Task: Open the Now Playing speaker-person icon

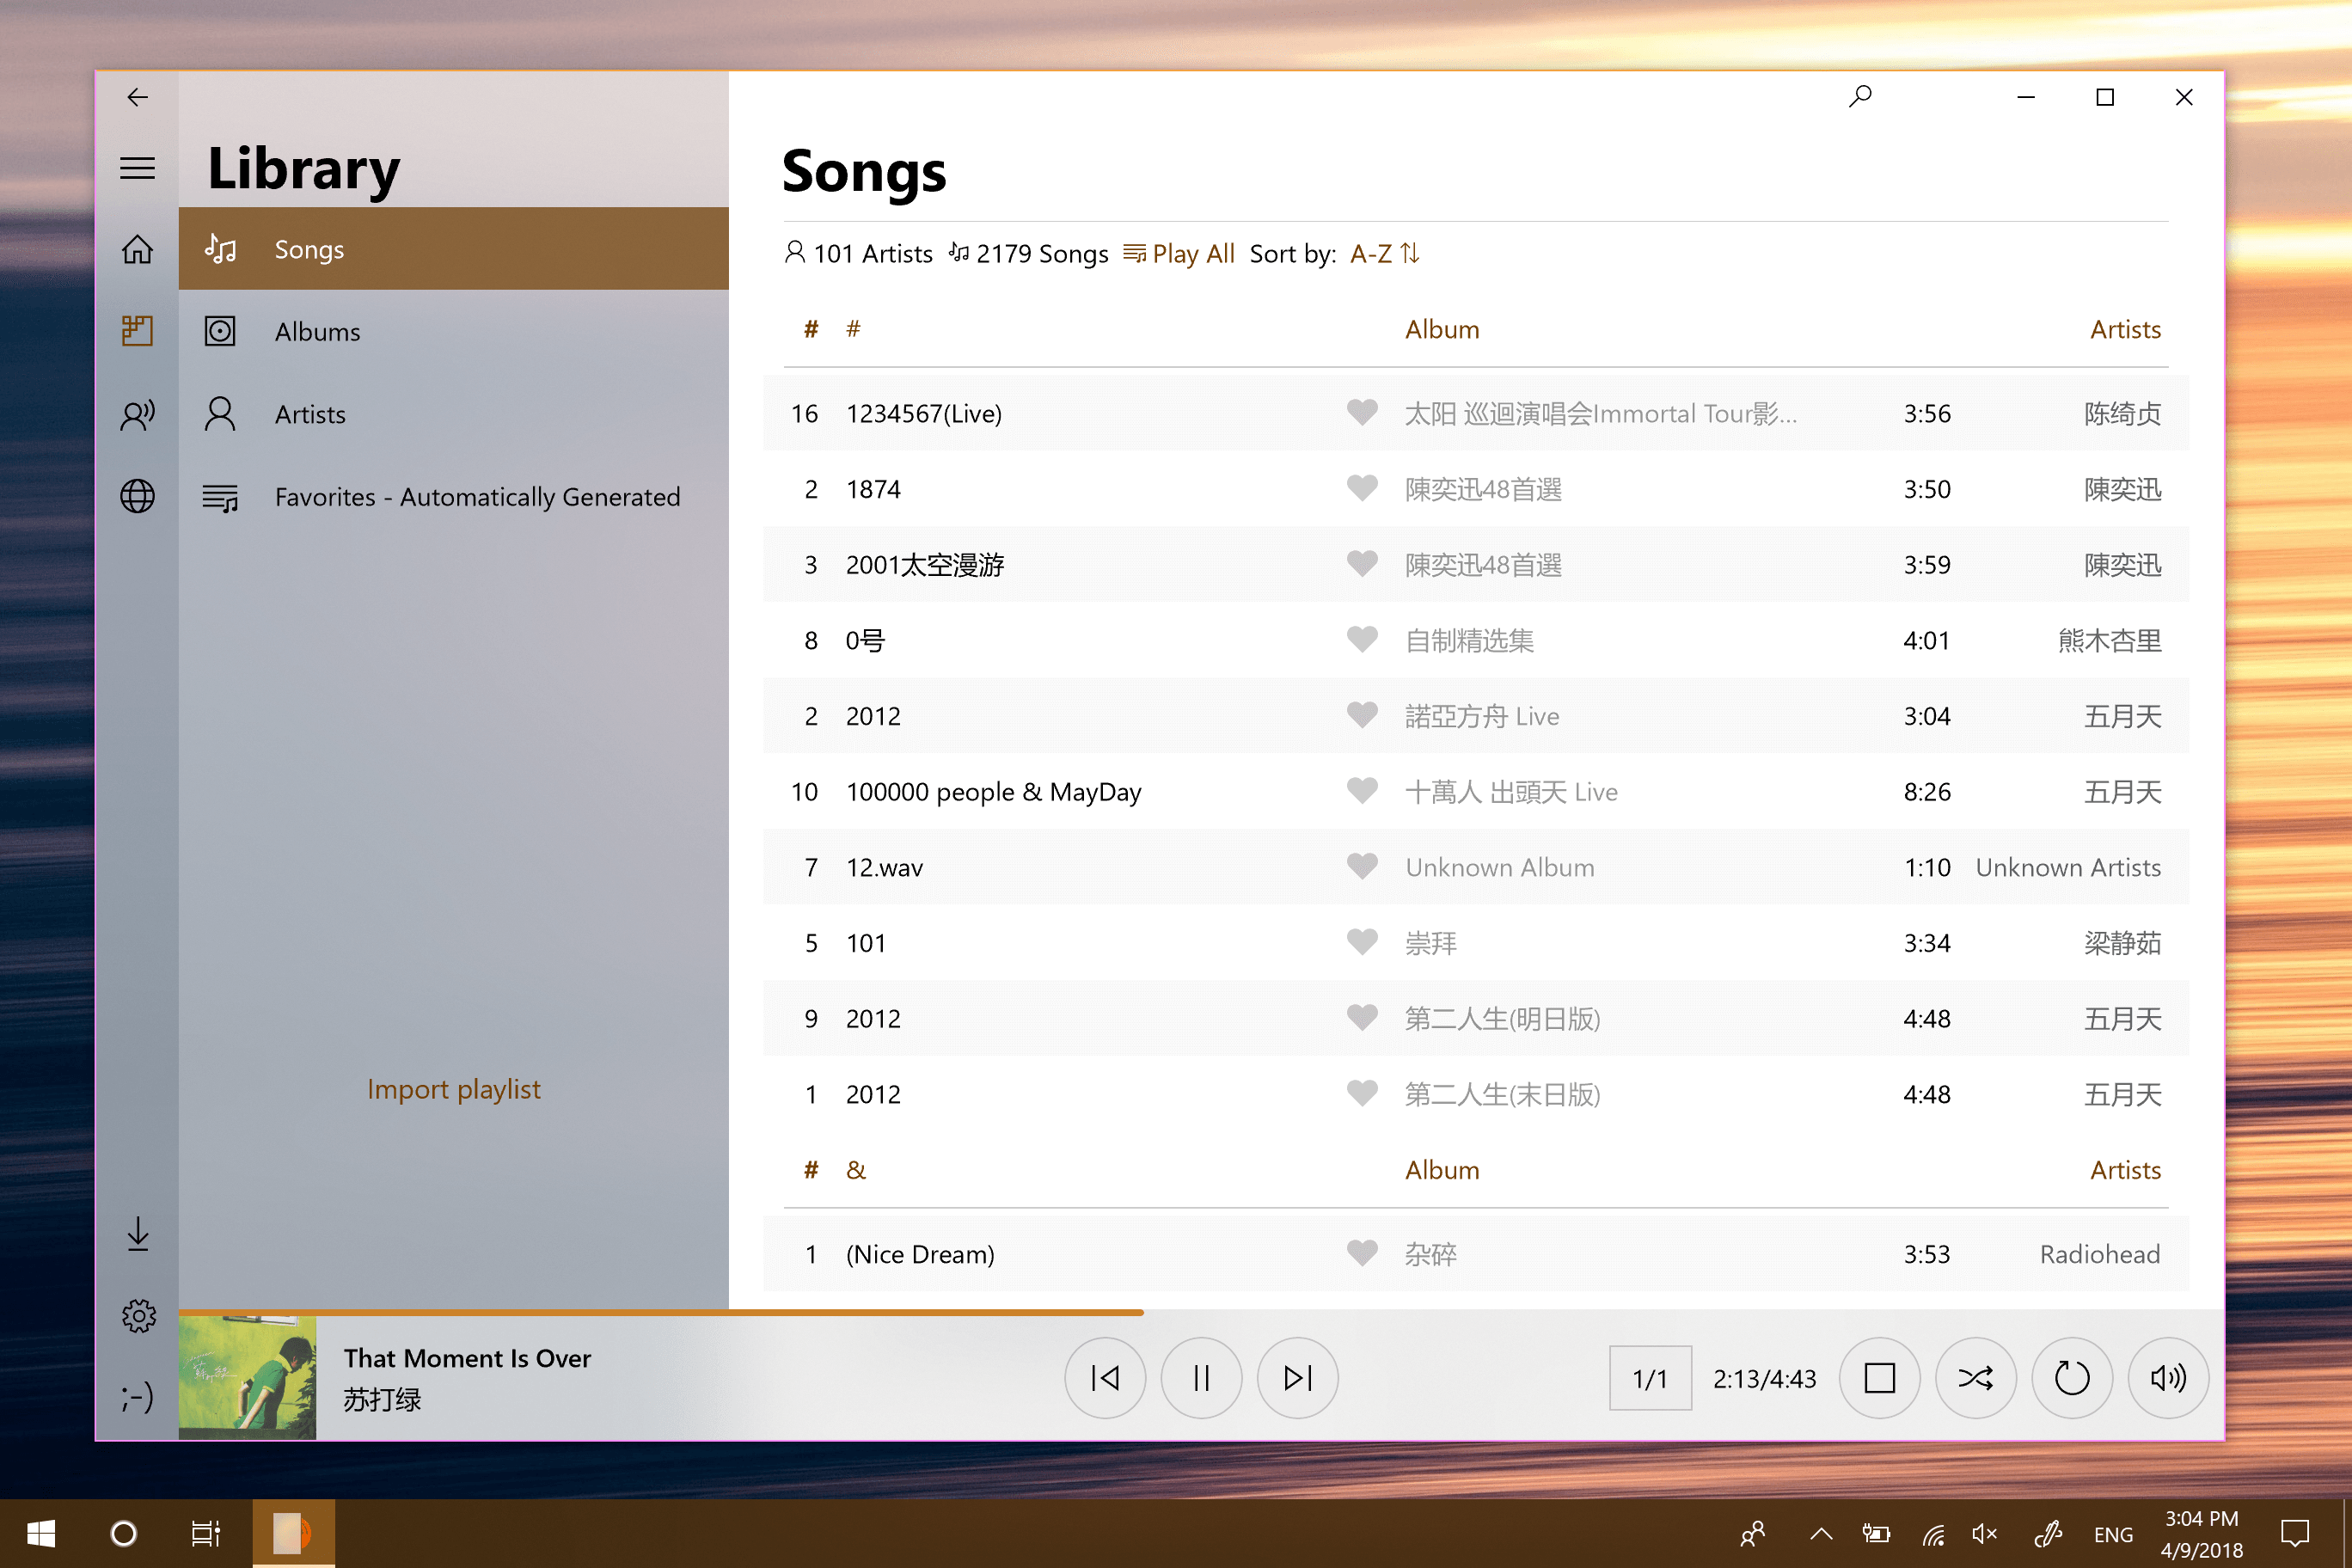Action: 137,414
